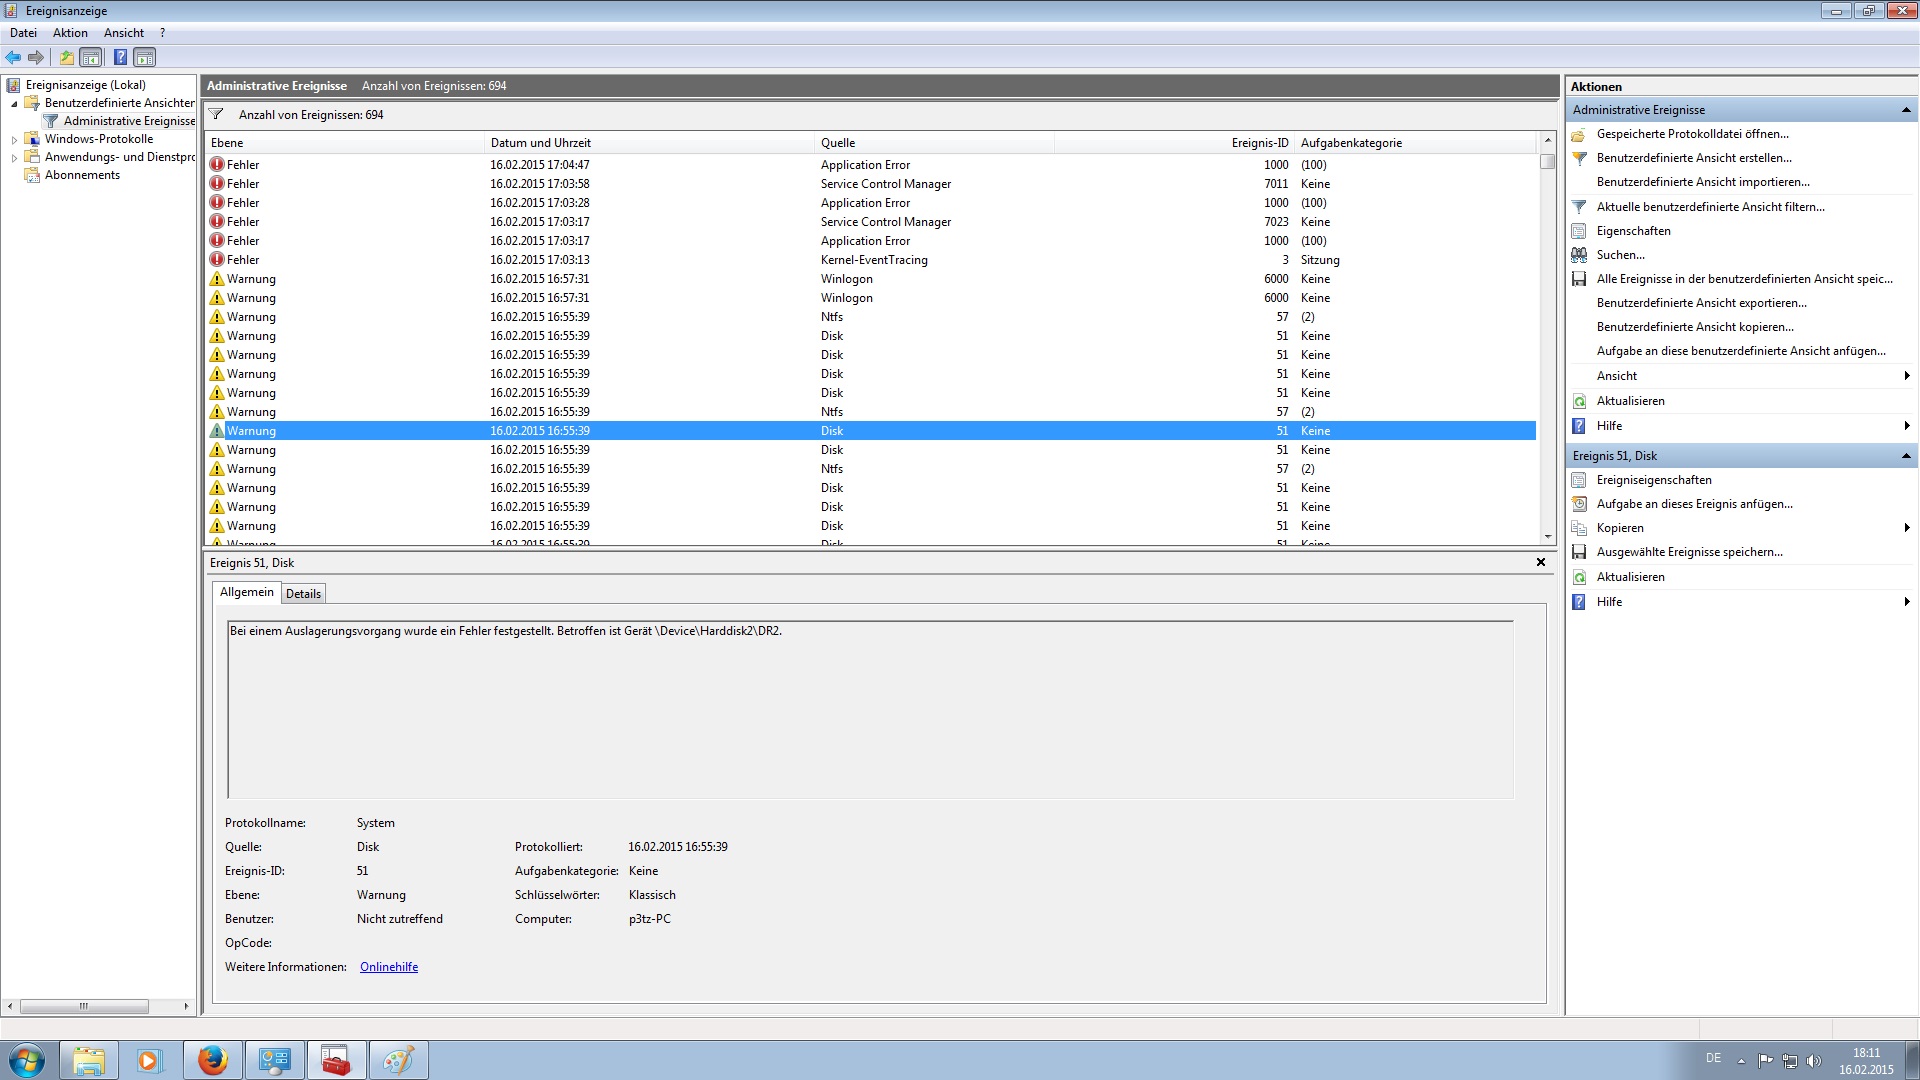Expand Anwendungs- und Dienstprotokolle node
The height and width of the screenshot is (1080, 1920).
[x=14, y=158]
